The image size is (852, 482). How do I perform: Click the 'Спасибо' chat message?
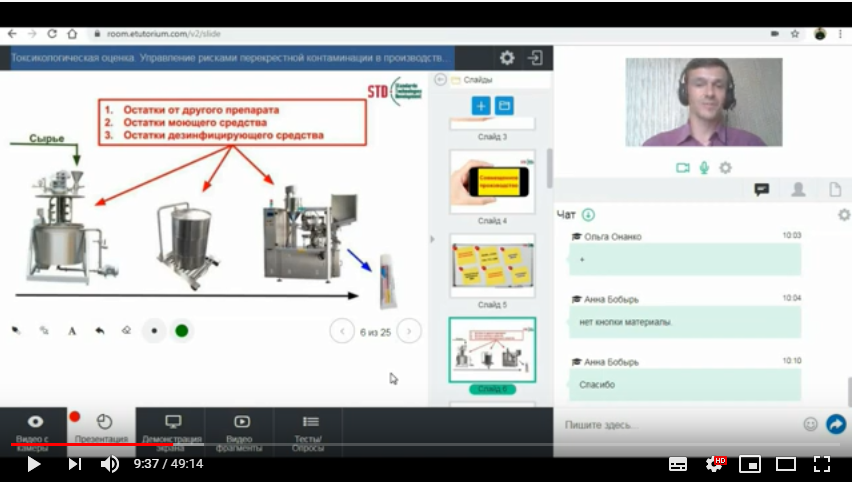(x=685, y=385)
